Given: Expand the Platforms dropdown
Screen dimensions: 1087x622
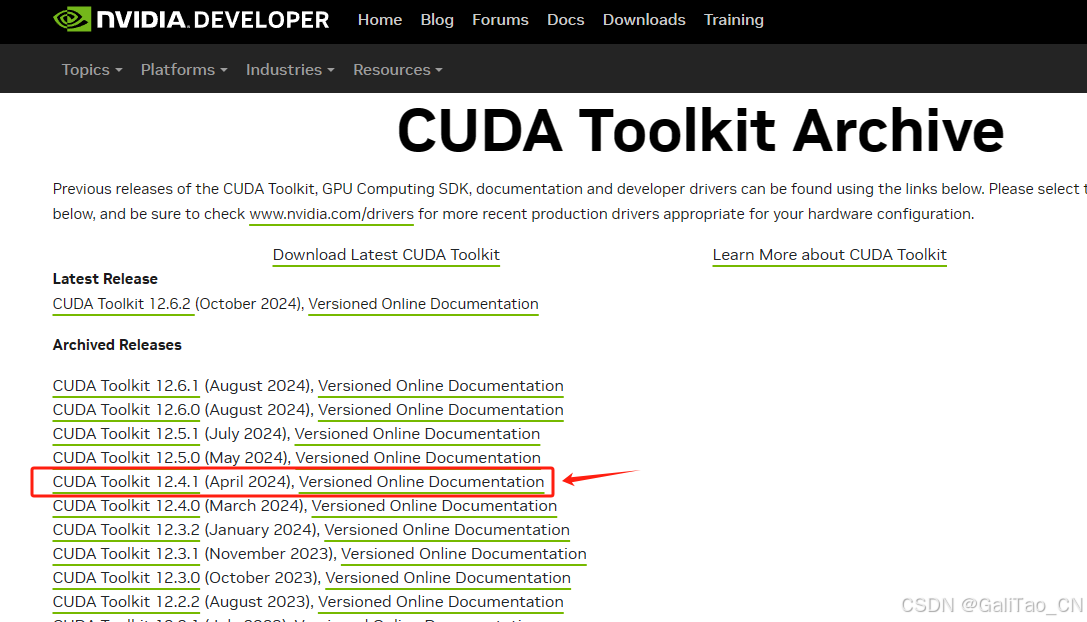Looking at the screenshot, I should tap(184, 70).
